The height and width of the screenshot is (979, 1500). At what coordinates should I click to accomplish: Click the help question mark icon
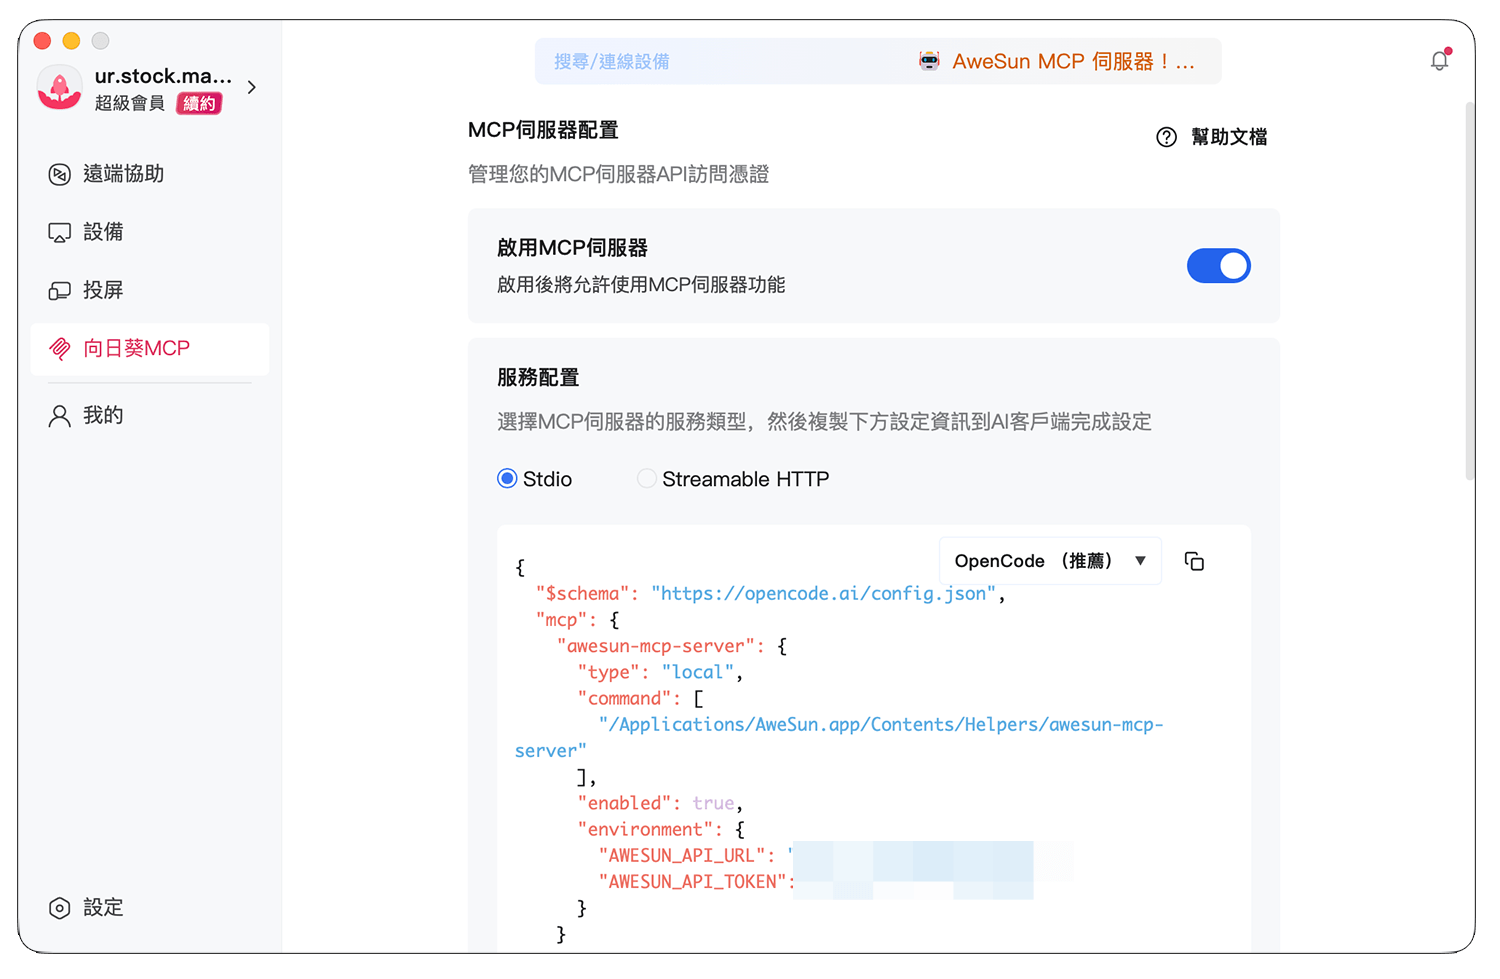point(1166,137)
